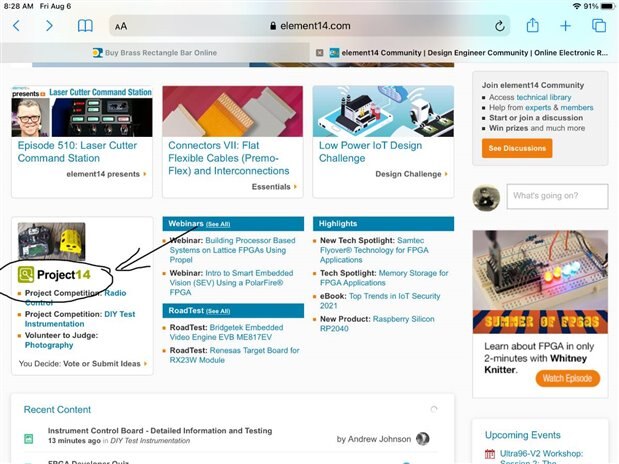This screenshot has width=619, height=464.
Task: Click the experts link
Action: point(538,107)
